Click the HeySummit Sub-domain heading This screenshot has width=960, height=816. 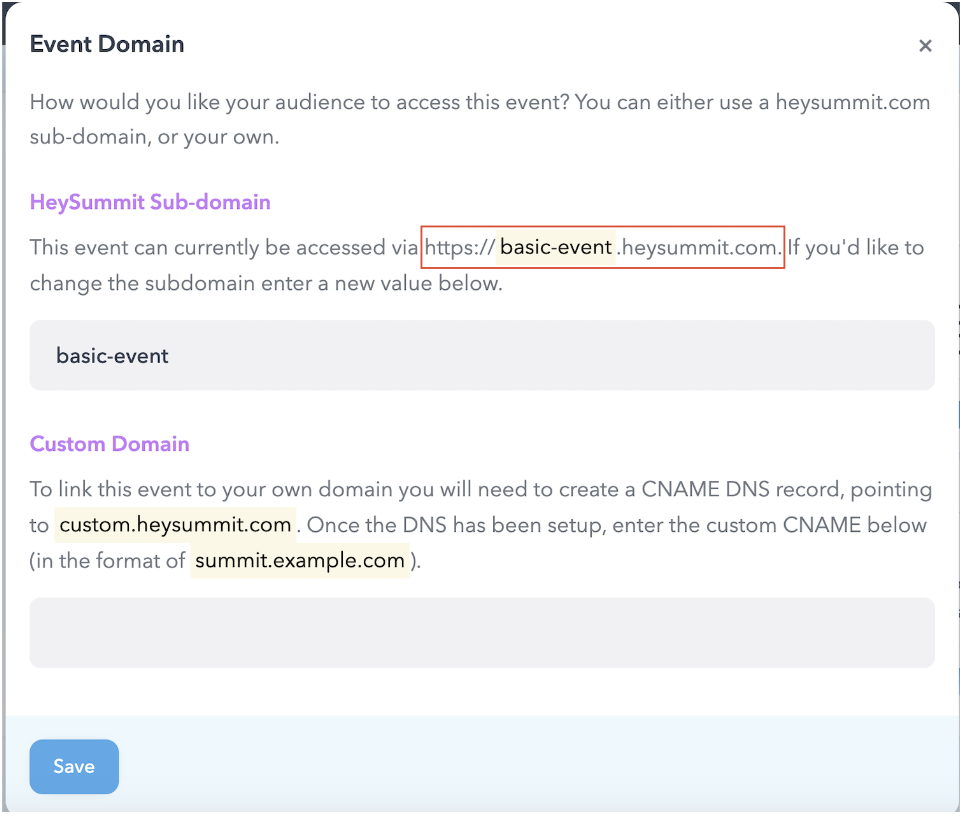150,202
